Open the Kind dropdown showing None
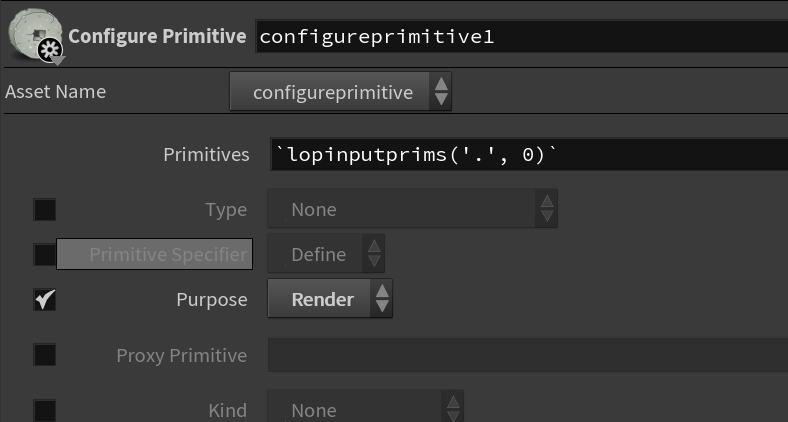The width and height of the screenshot is (788, 422). [365, 408]
